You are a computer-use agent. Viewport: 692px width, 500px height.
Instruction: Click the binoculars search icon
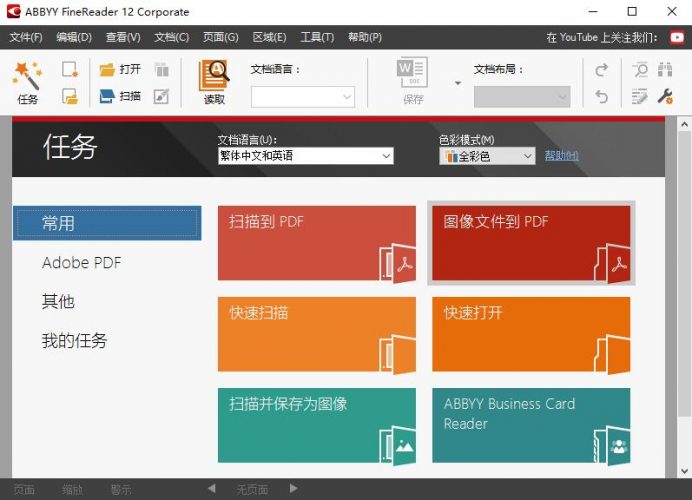coord(665,70)
